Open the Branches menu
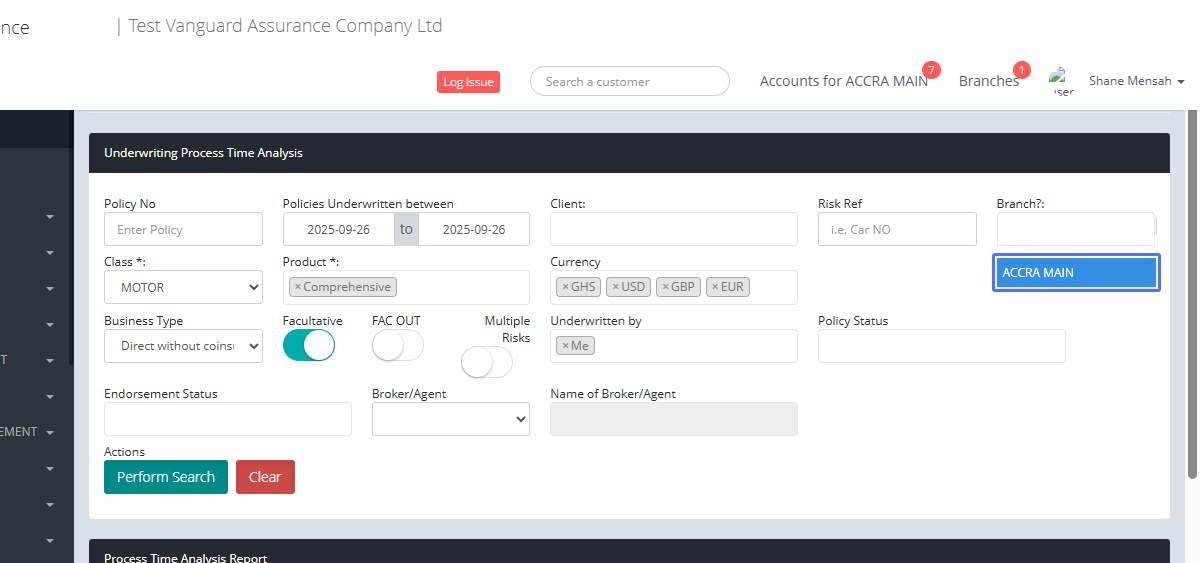This screenshot has width=1200, height=563. (988, 81)
